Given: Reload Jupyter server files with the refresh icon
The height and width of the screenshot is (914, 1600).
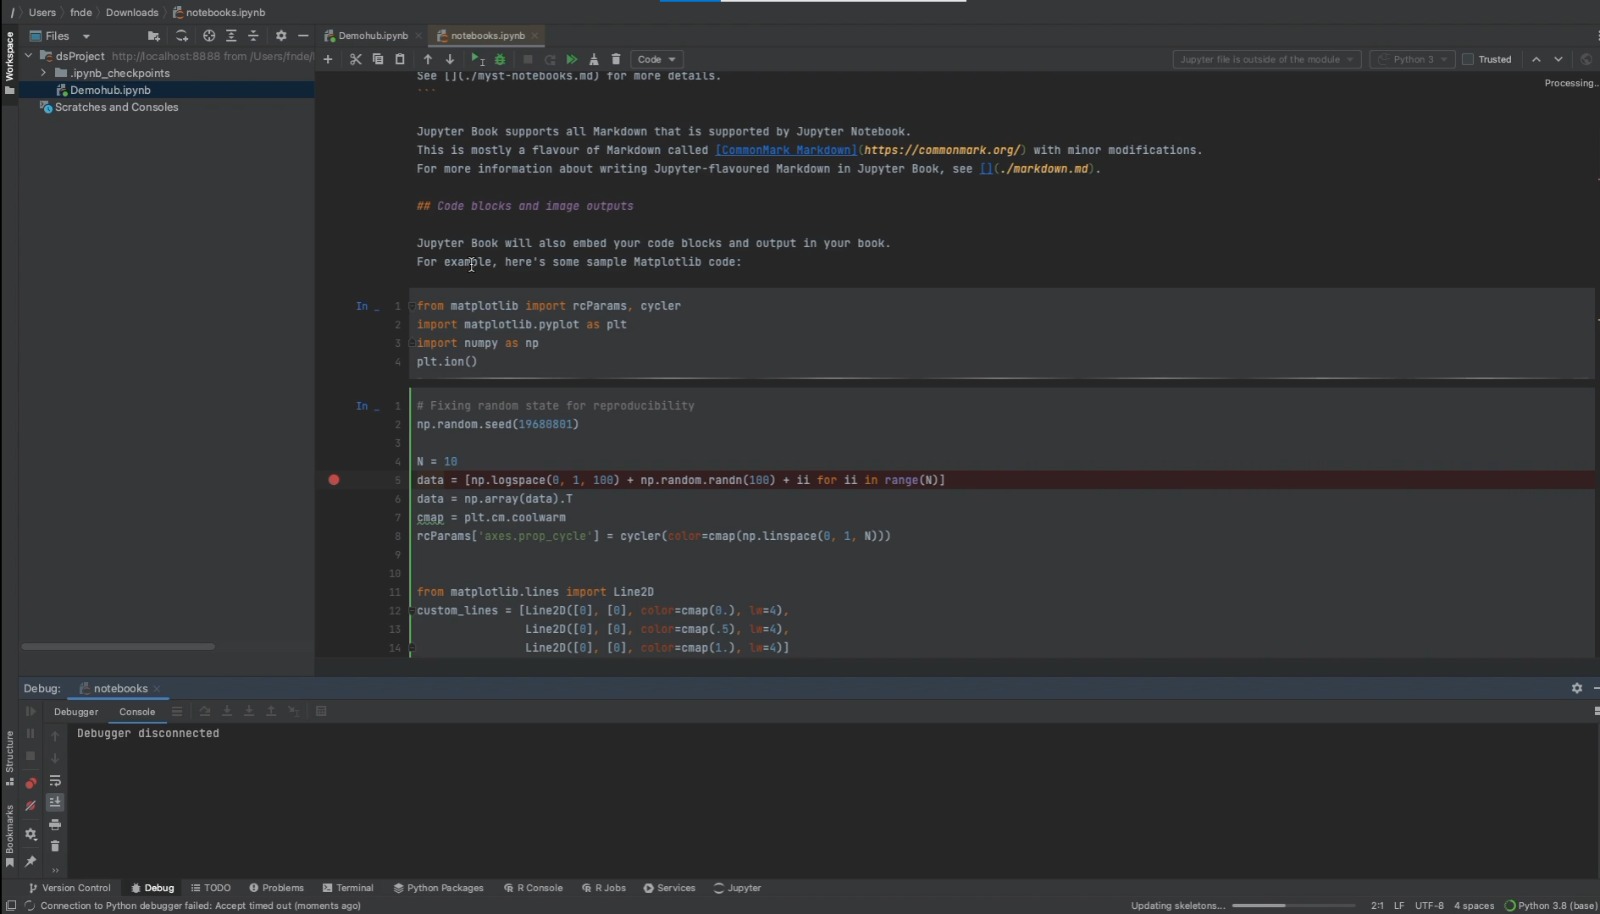Looking at the screenshot, I should 182,36.
